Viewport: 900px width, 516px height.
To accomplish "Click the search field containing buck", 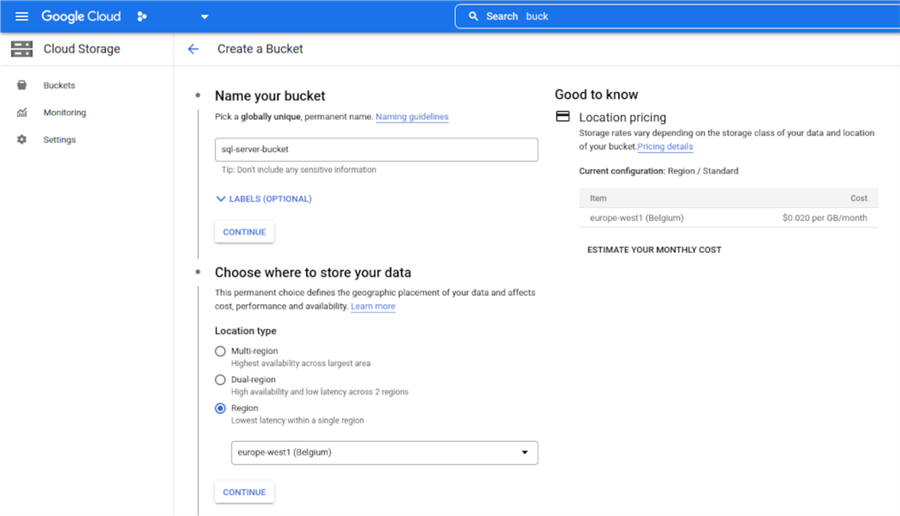I will coord(677,16).
